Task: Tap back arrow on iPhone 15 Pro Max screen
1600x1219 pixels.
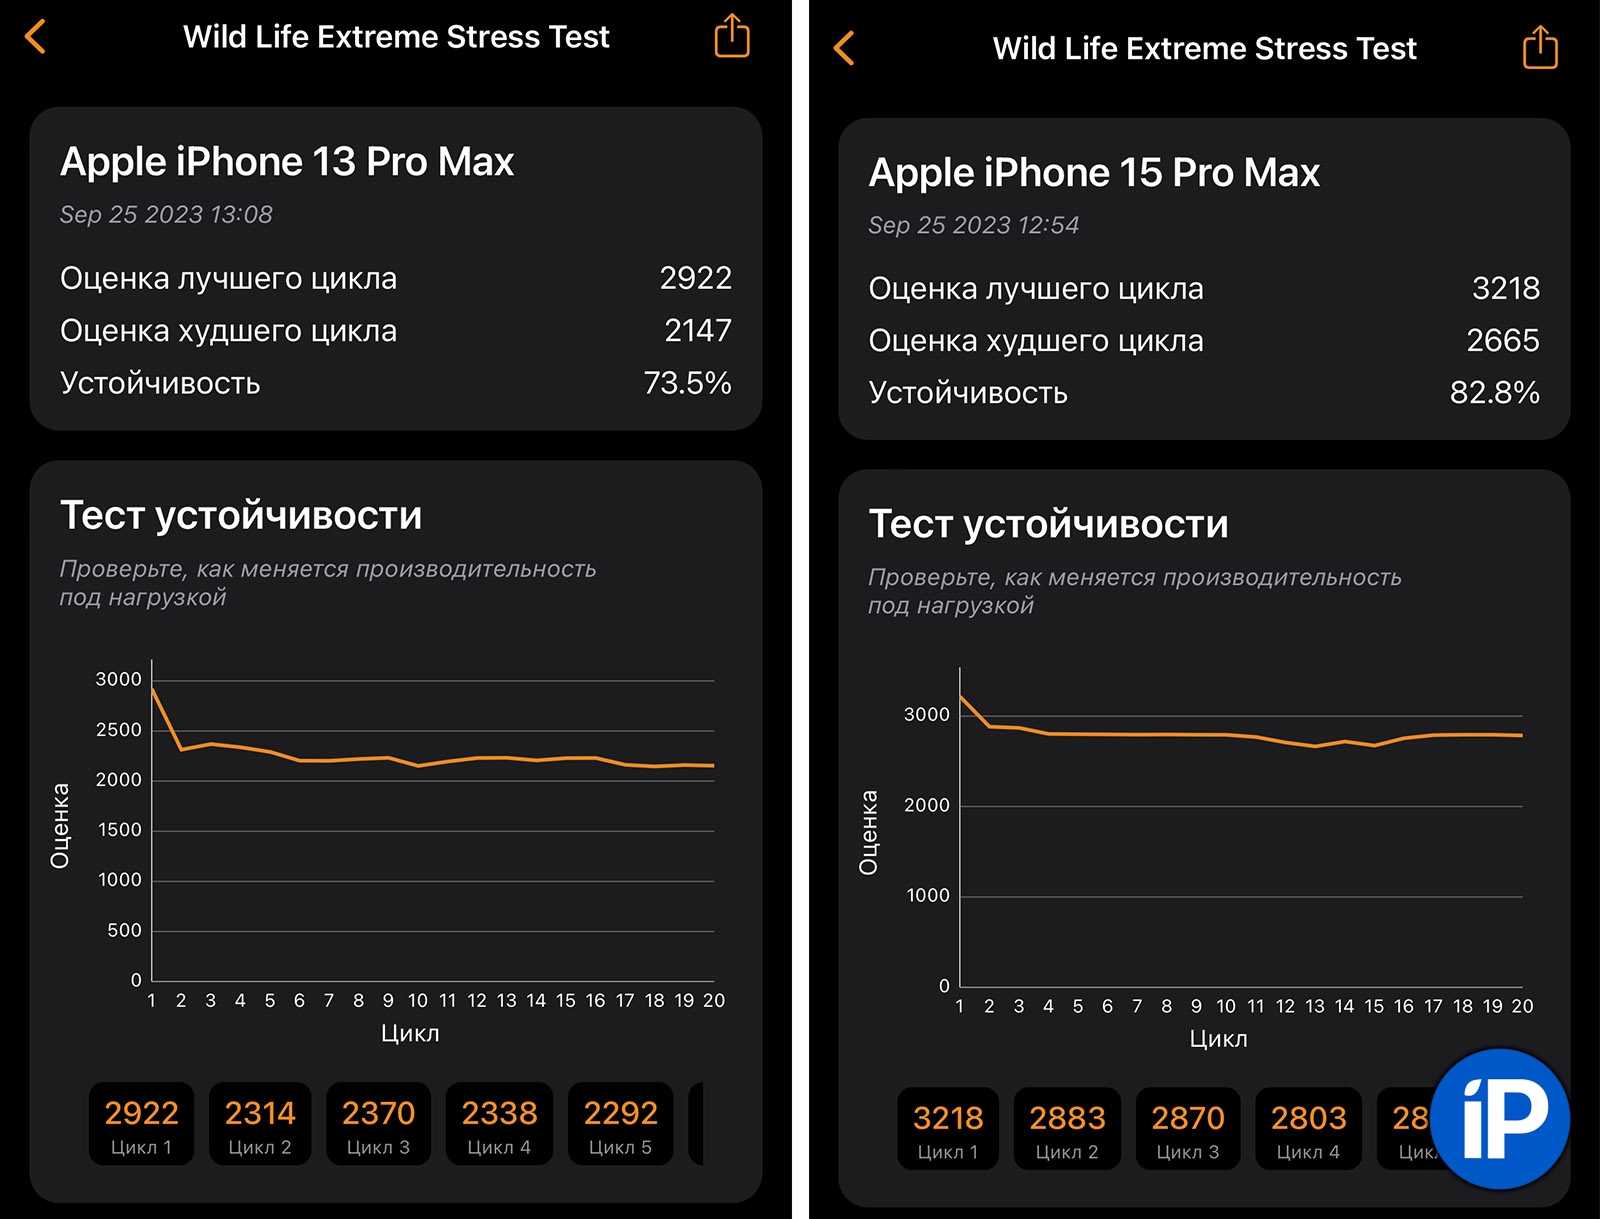Action: click(845, 48)
